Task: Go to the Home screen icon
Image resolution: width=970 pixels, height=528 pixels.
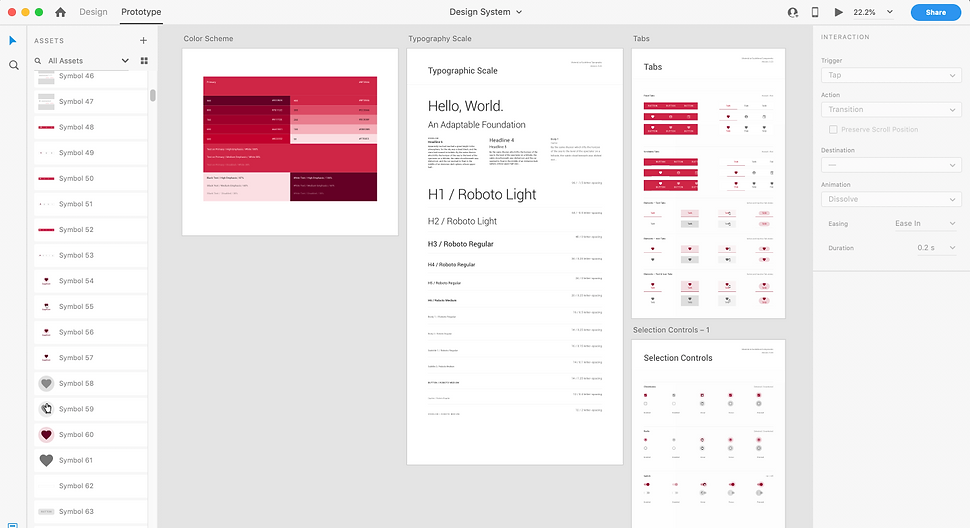Action: click(x=60, y=12)
